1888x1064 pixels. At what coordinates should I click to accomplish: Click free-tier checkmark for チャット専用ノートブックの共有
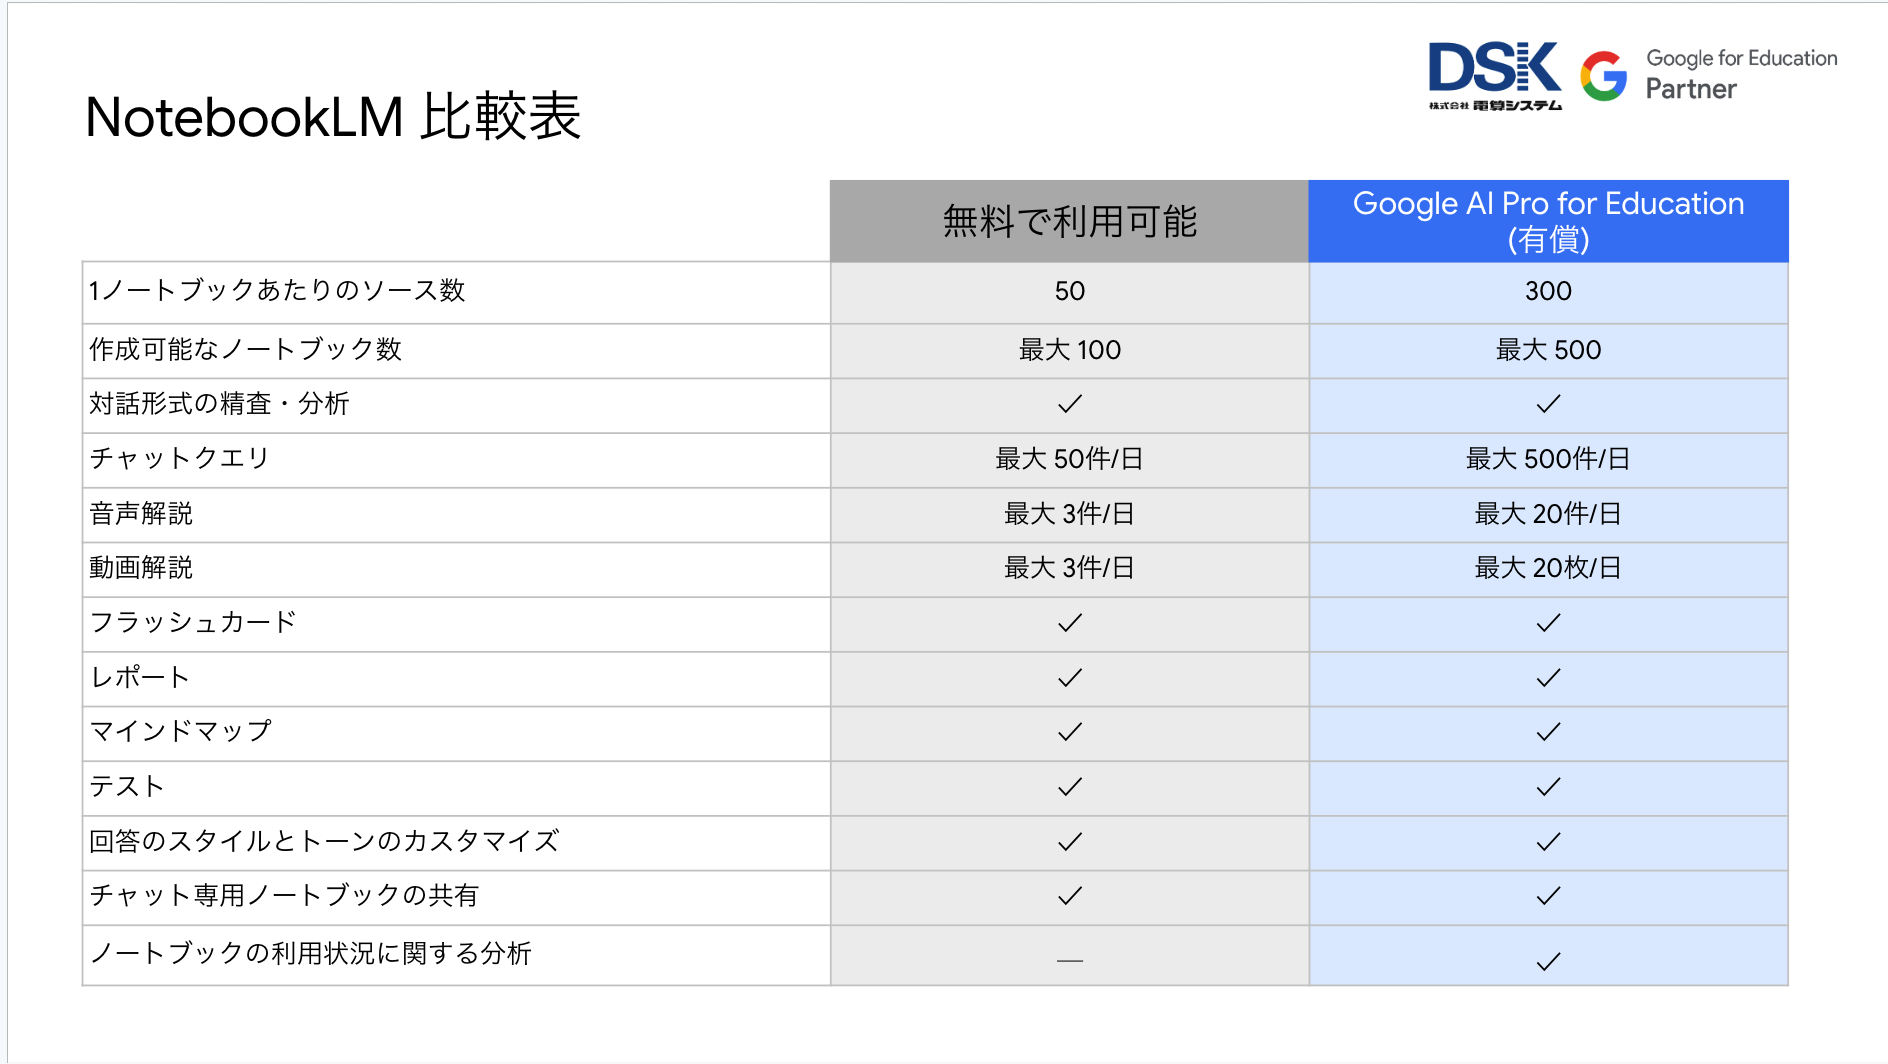(x=1069, y=896)
